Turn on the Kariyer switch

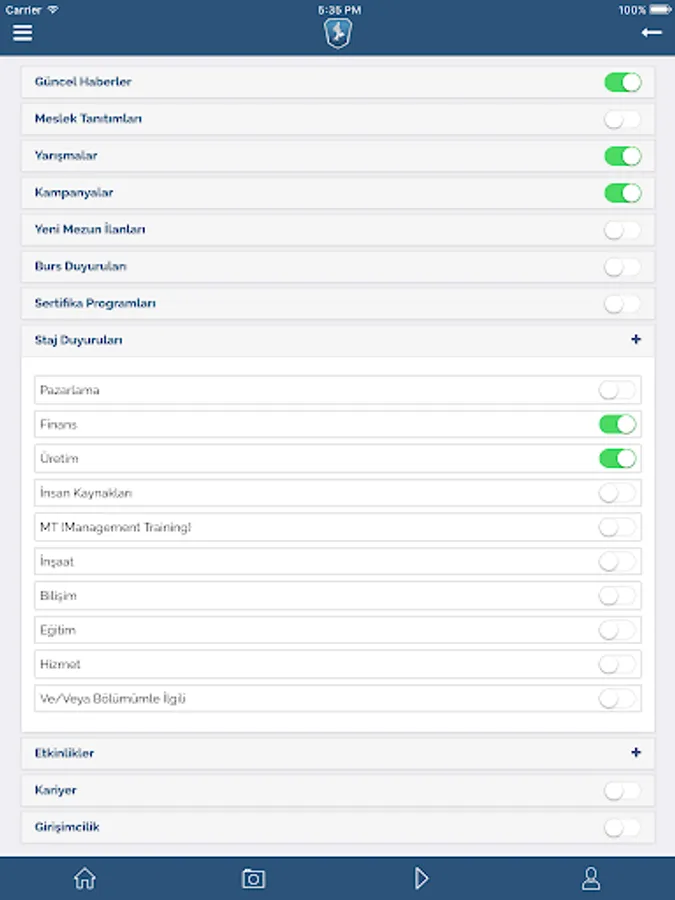(x=623, y=791)
